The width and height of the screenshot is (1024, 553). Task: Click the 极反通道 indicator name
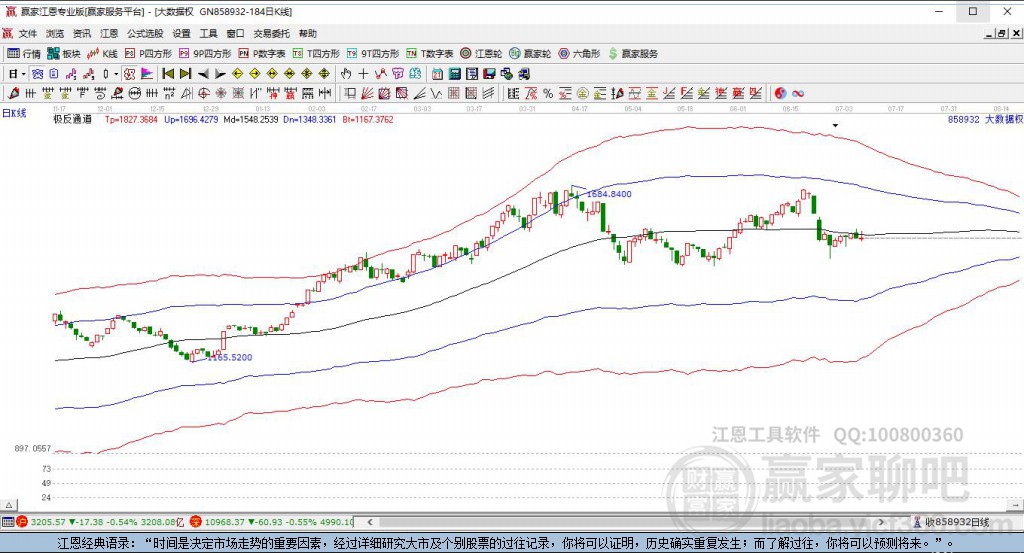click(72, 119)
